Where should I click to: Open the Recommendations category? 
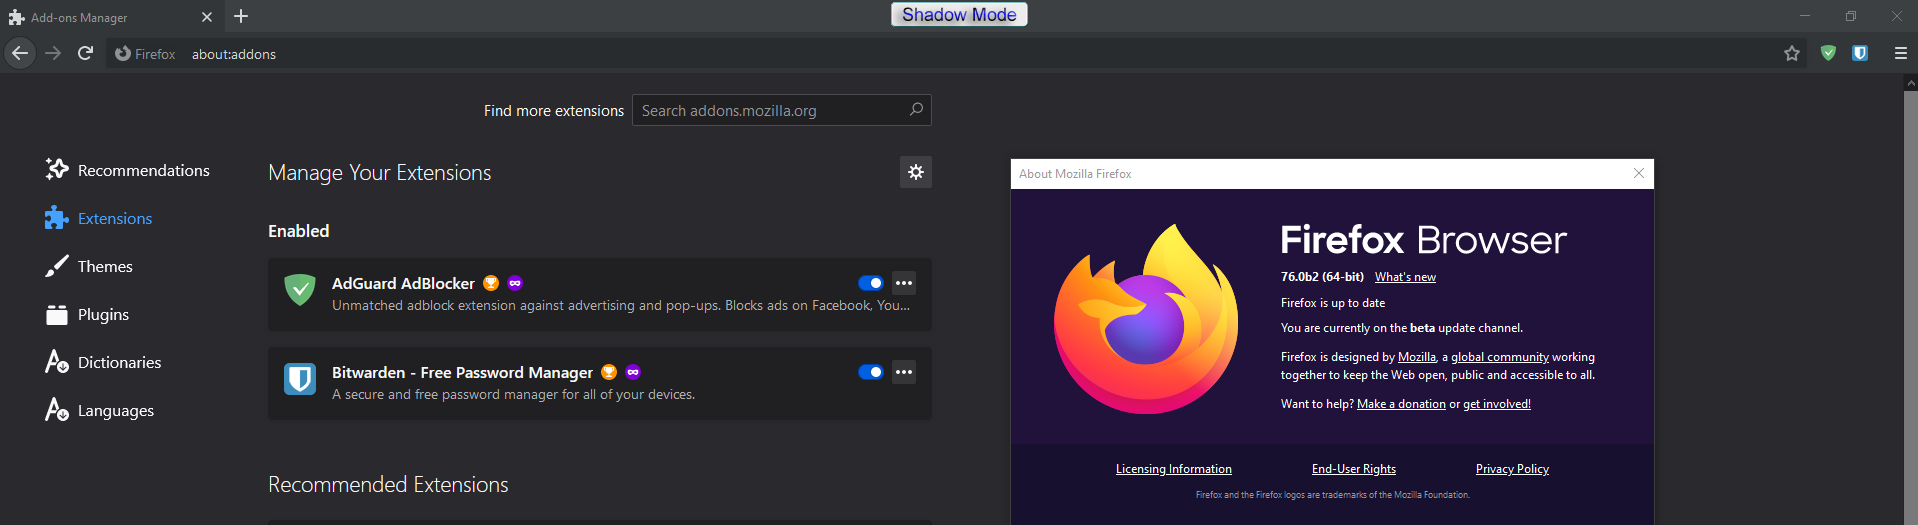(x=128, y=170)
